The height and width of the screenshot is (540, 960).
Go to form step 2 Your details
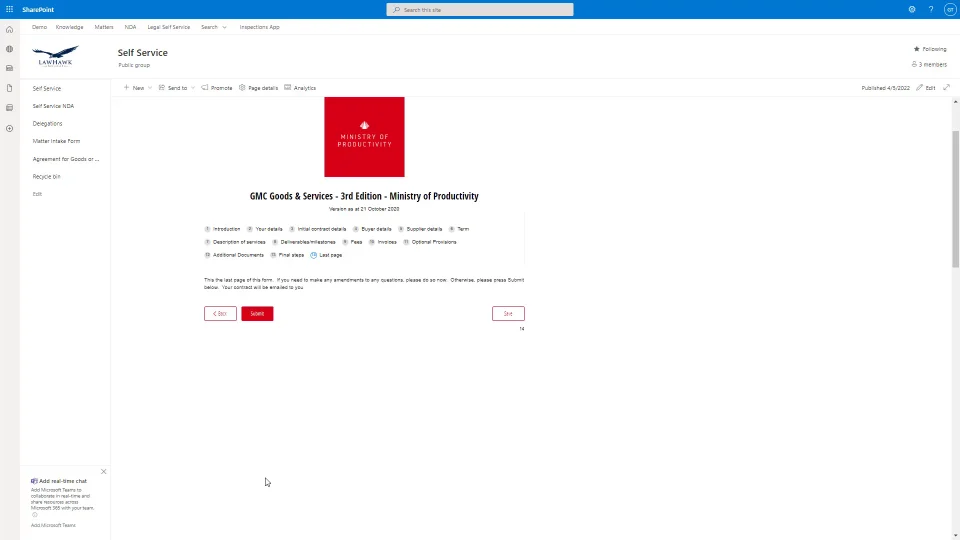coord(264,229)
